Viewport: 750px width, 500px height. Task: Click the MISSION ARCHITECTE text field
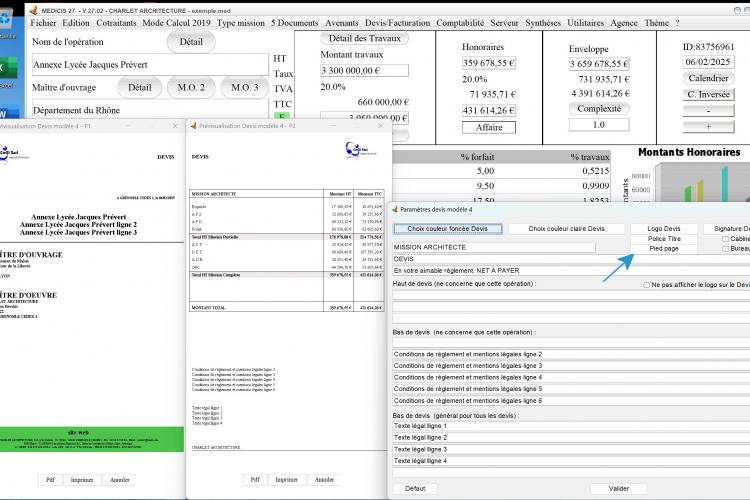(494, 247)
